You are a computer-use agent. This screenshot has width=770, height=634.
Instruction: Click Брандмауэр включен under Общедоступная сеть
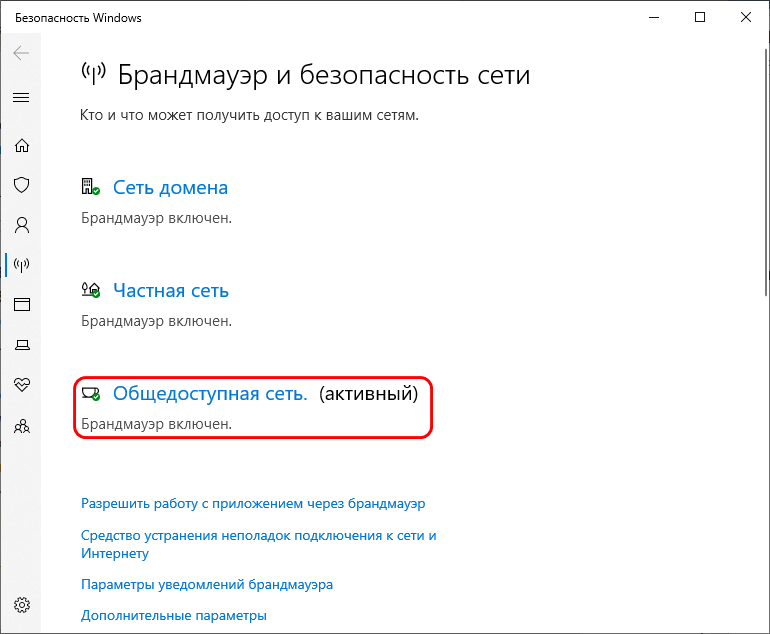156,424
